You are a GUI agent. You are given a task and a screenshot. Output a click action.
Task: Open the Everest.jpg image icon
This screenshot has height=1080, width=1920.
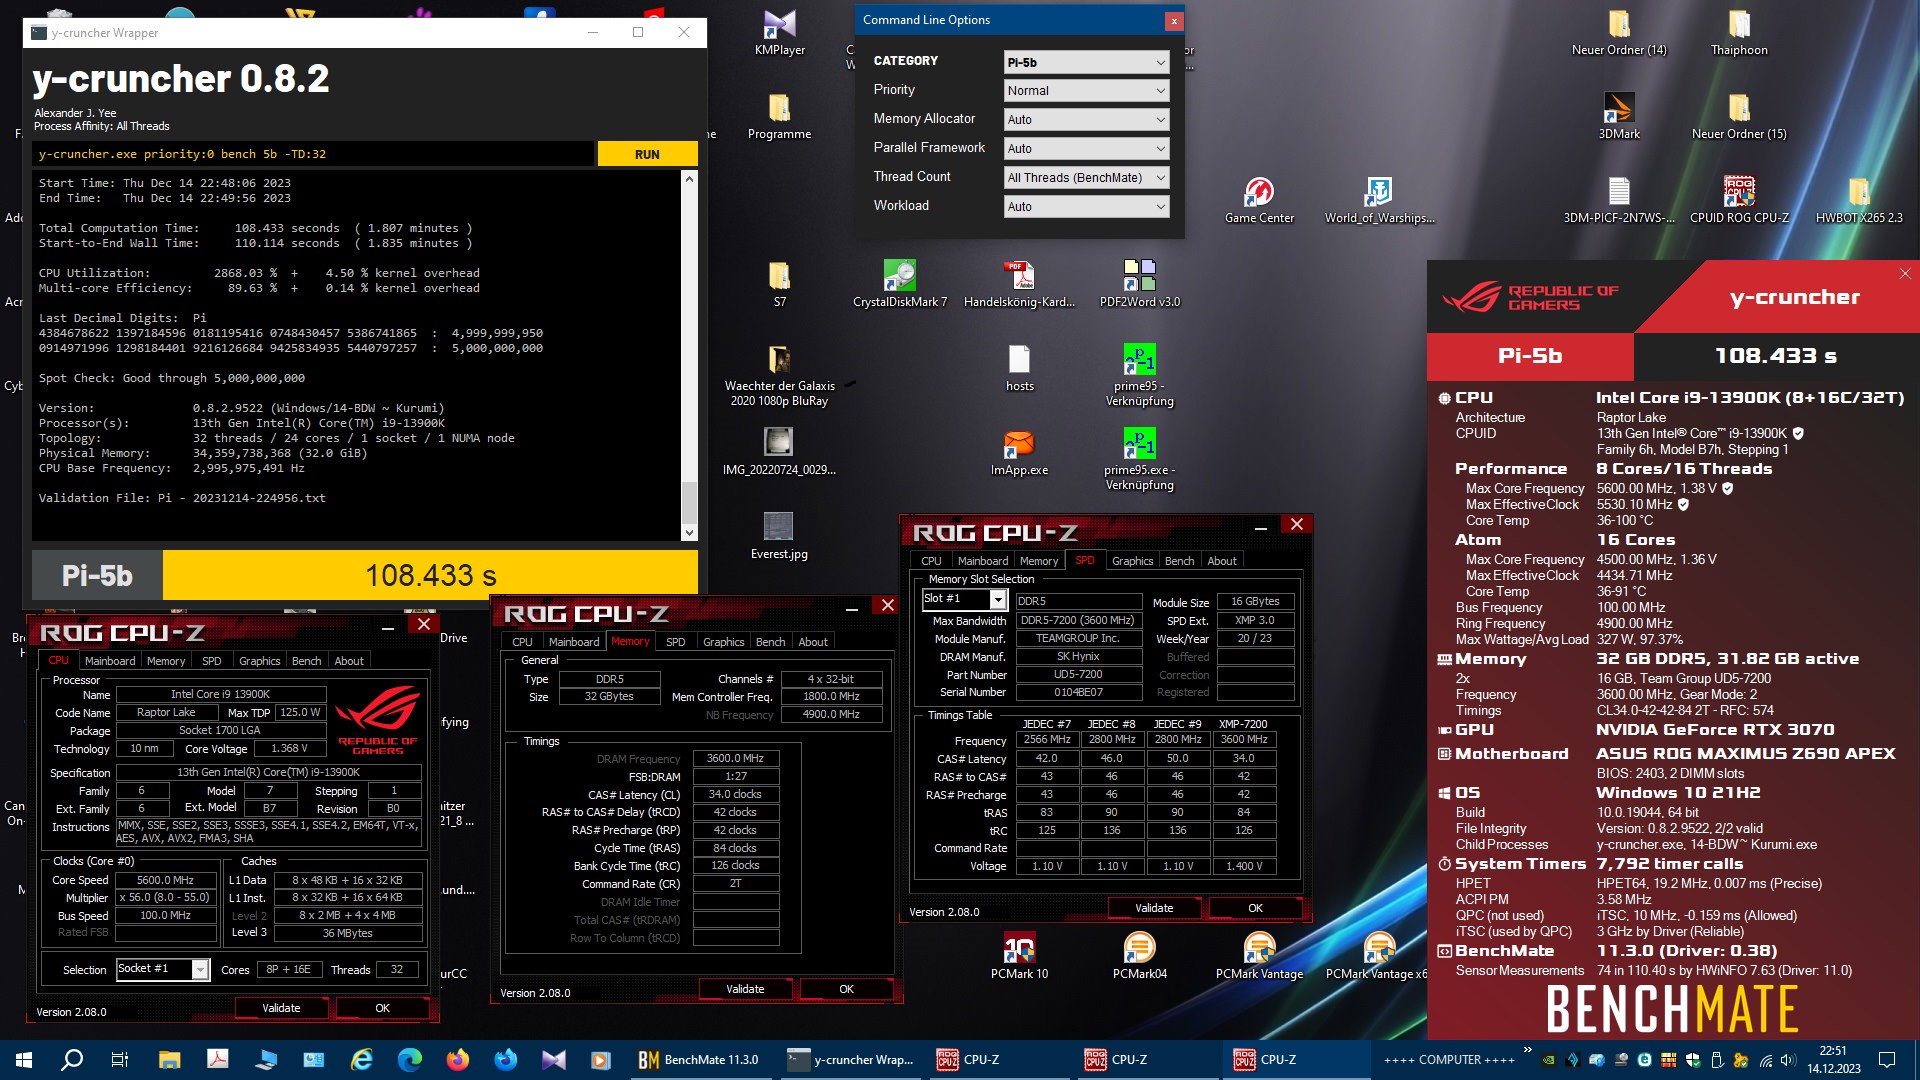[x=779, y=535]
